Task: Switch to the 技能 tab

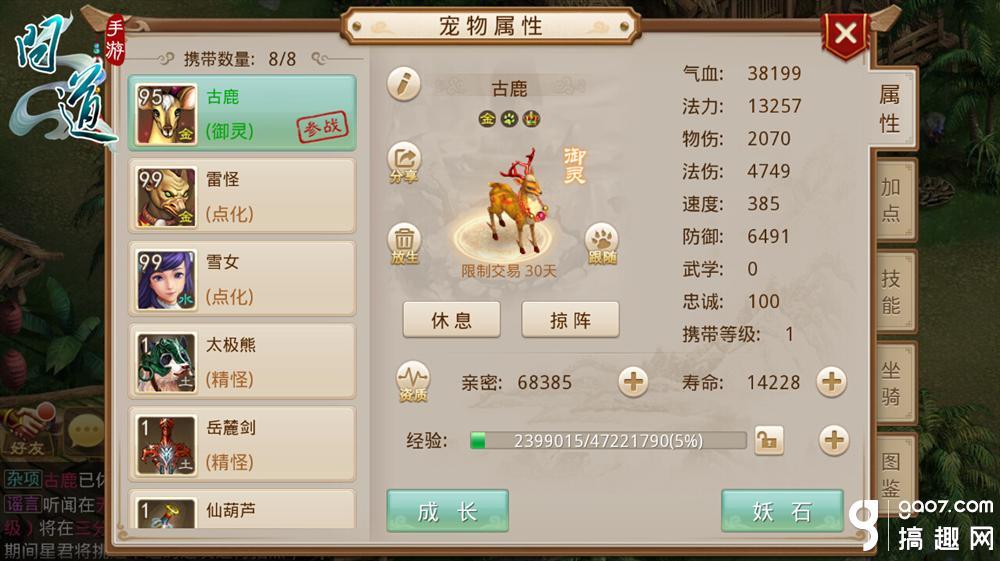Action: 892,291
